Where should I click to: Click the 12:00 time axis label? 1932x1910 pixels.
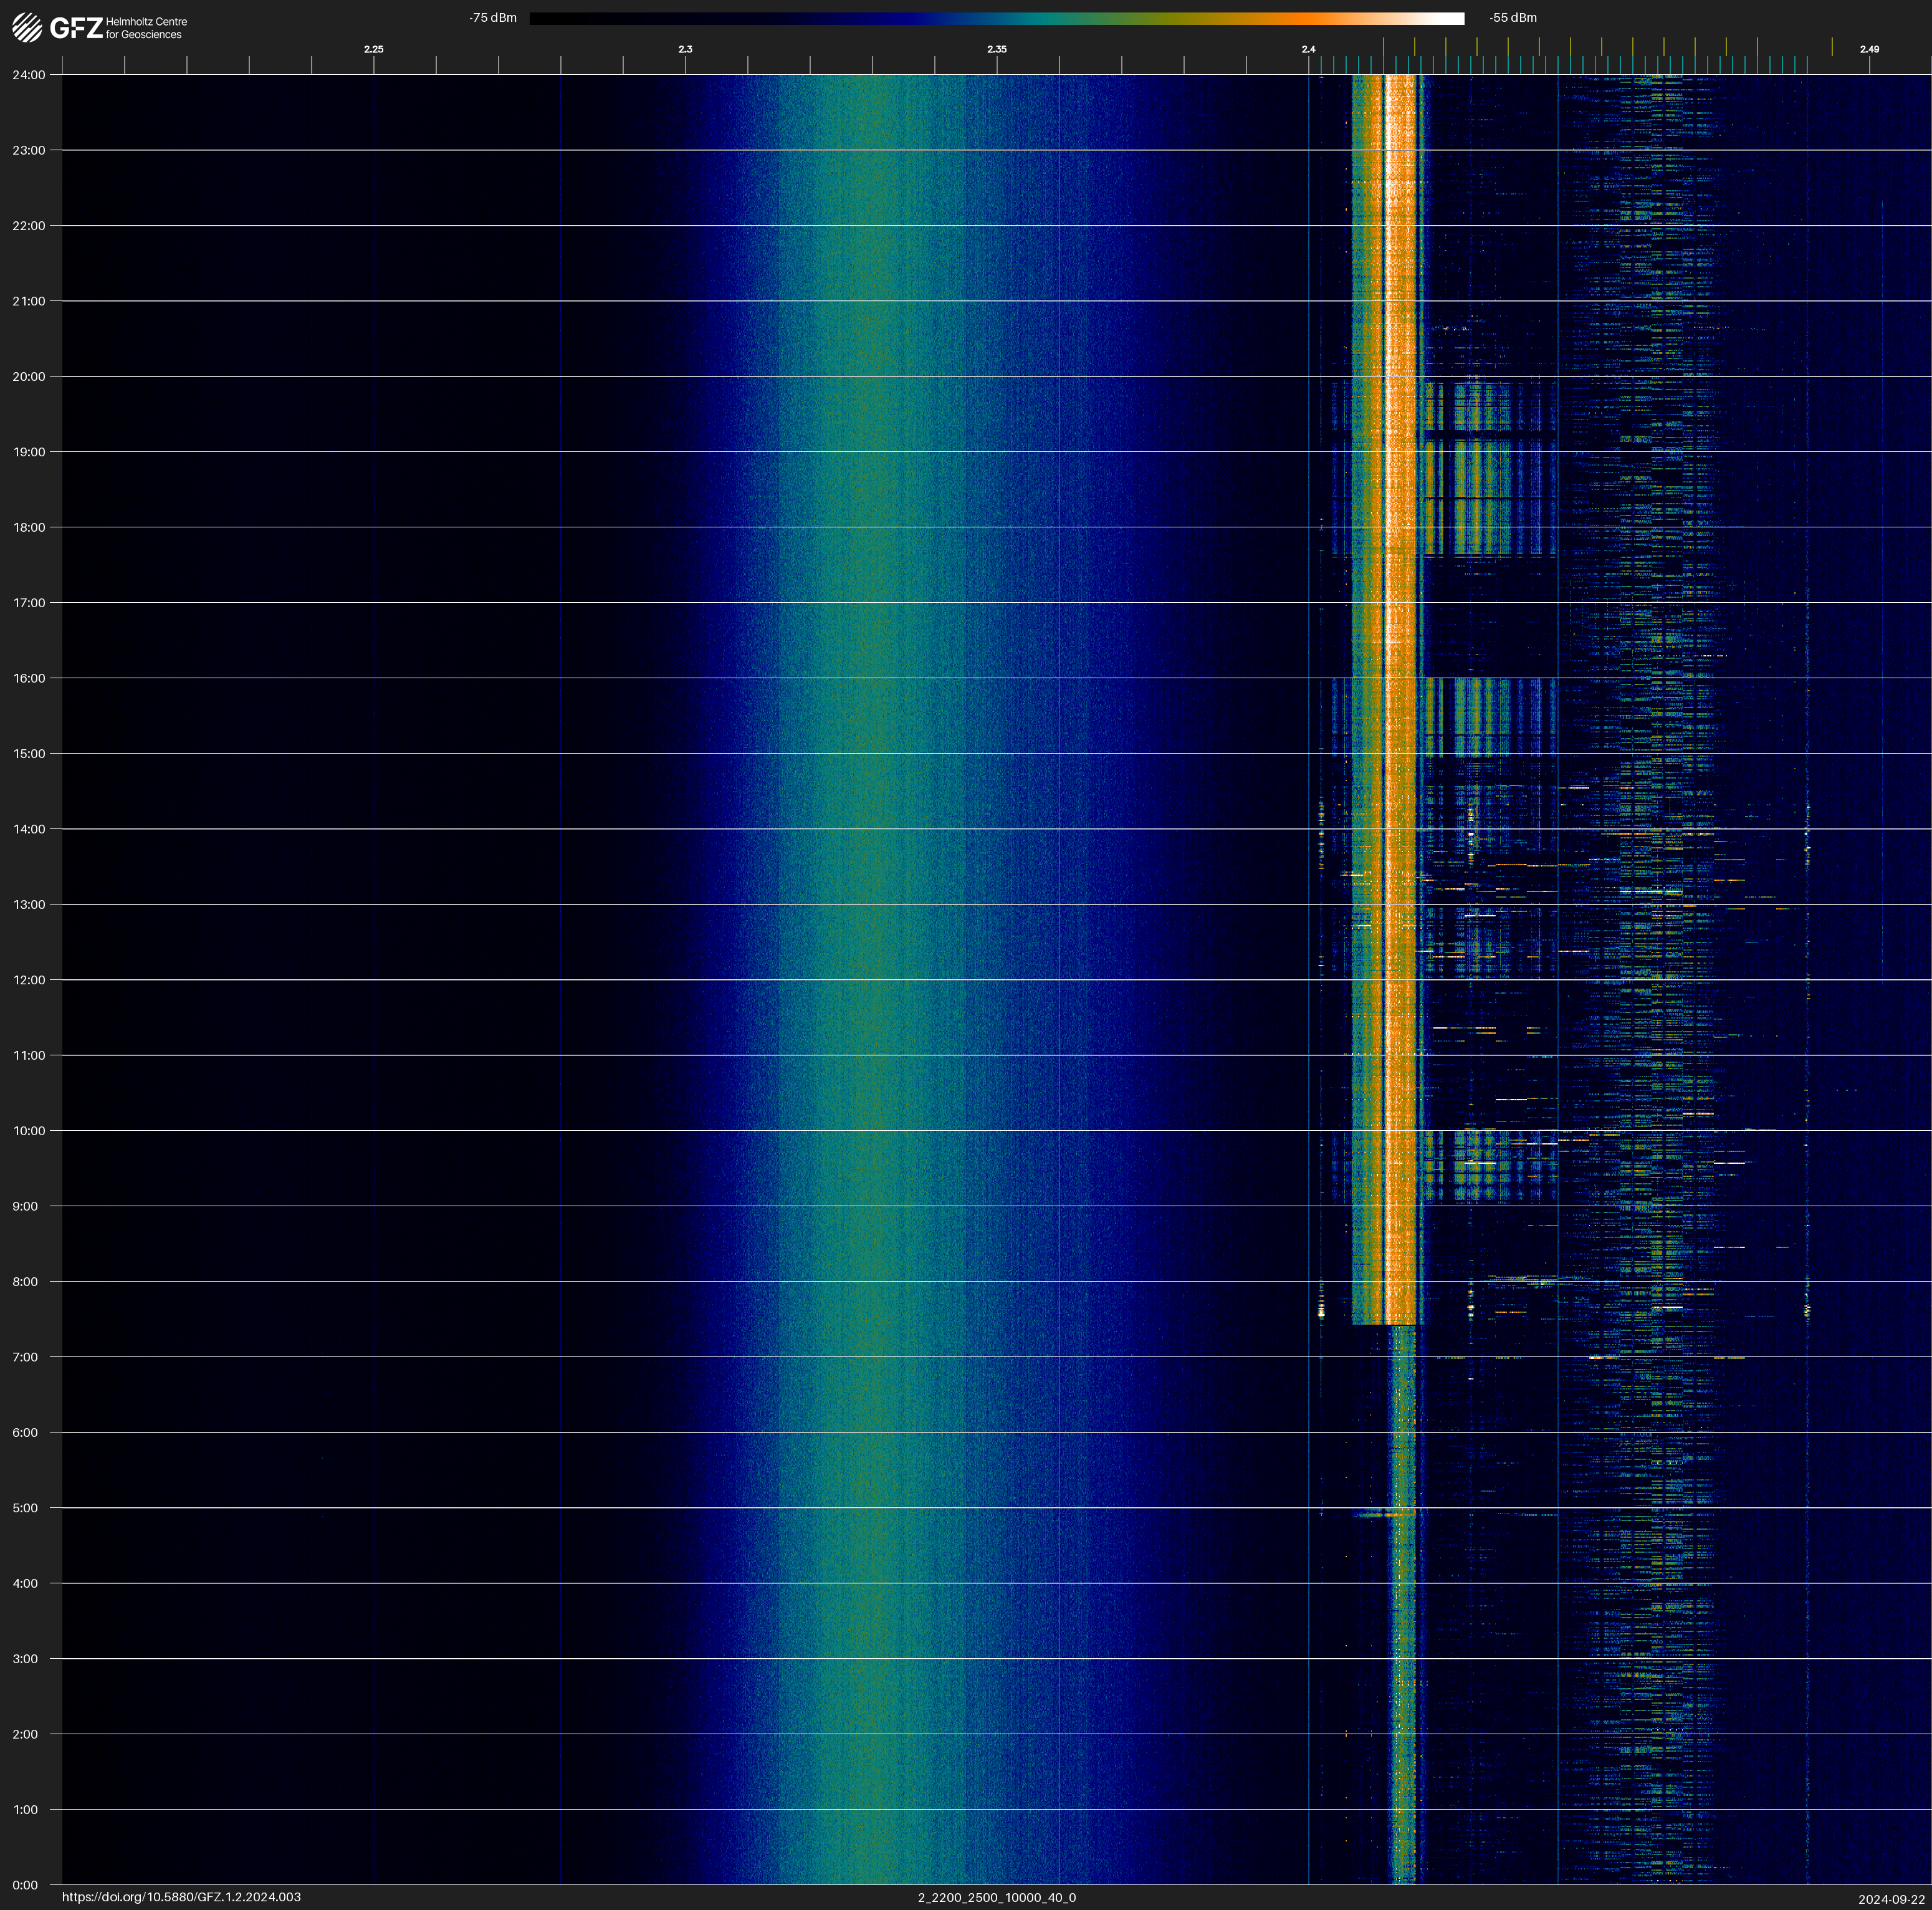click(x=29, y=980)
